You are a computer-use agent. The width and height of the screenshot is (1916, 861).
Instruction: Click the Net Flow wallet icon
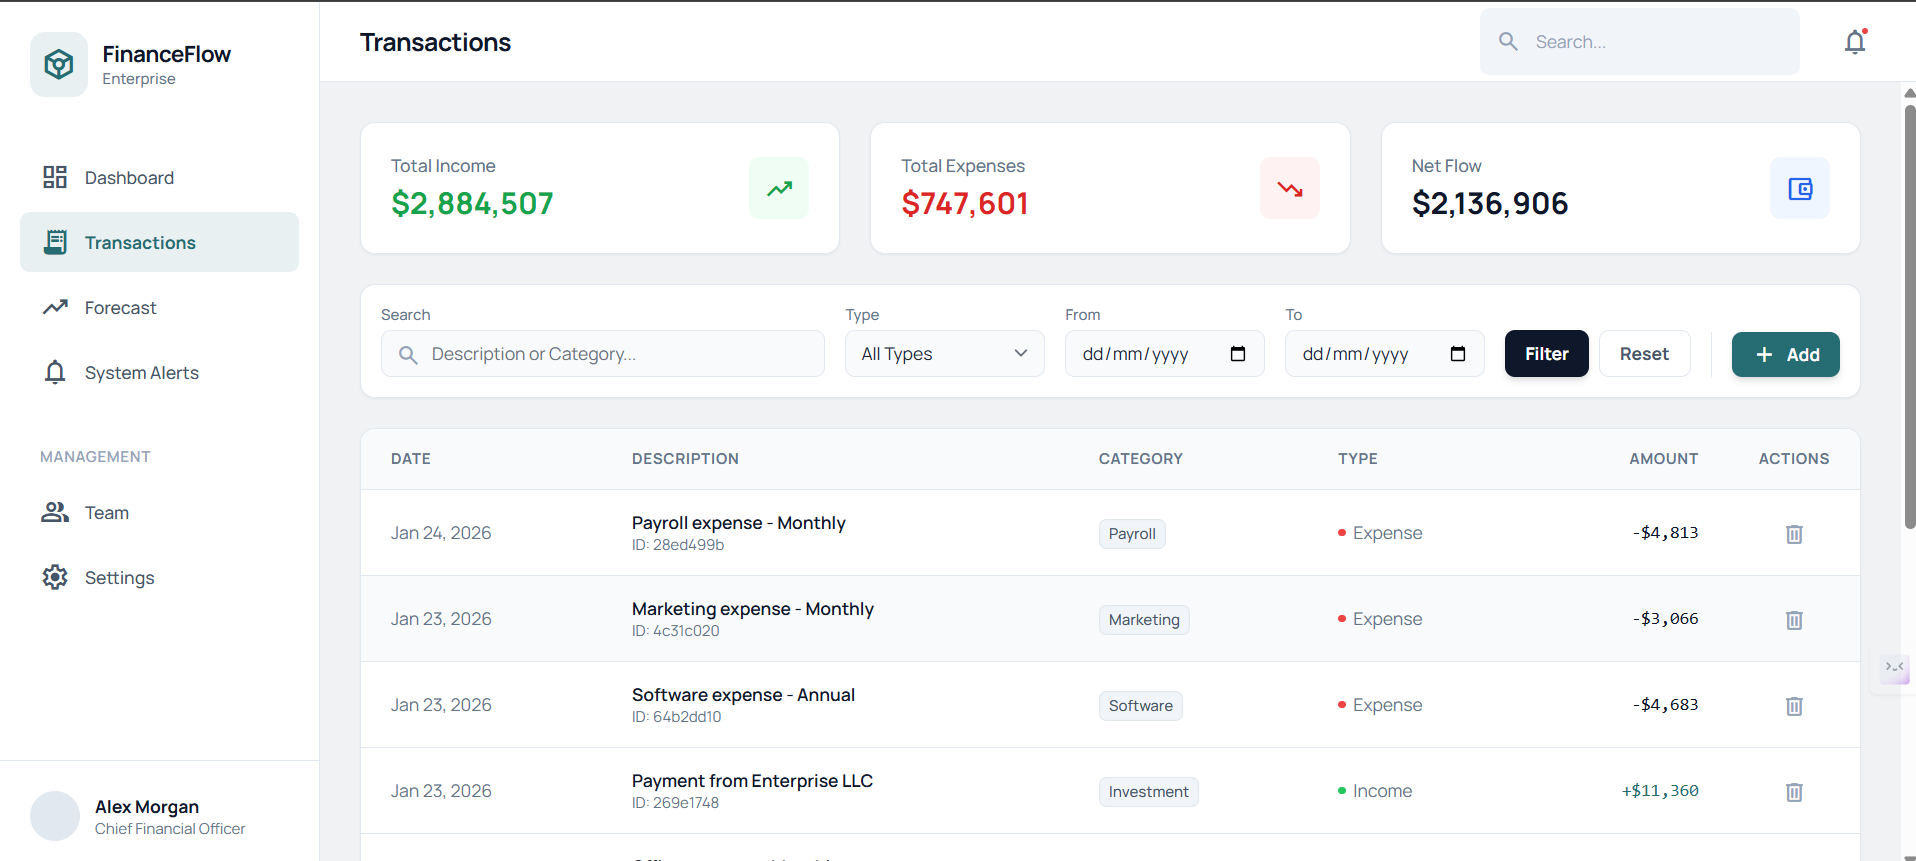pos(1800,188)
